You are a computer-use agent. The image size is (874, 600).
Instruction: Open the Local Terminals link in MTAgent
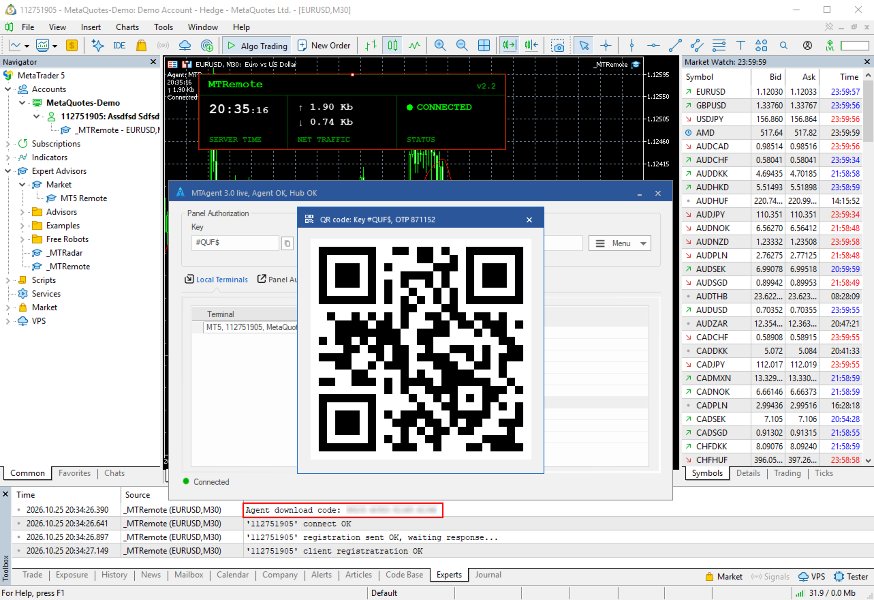coord(216,279)
